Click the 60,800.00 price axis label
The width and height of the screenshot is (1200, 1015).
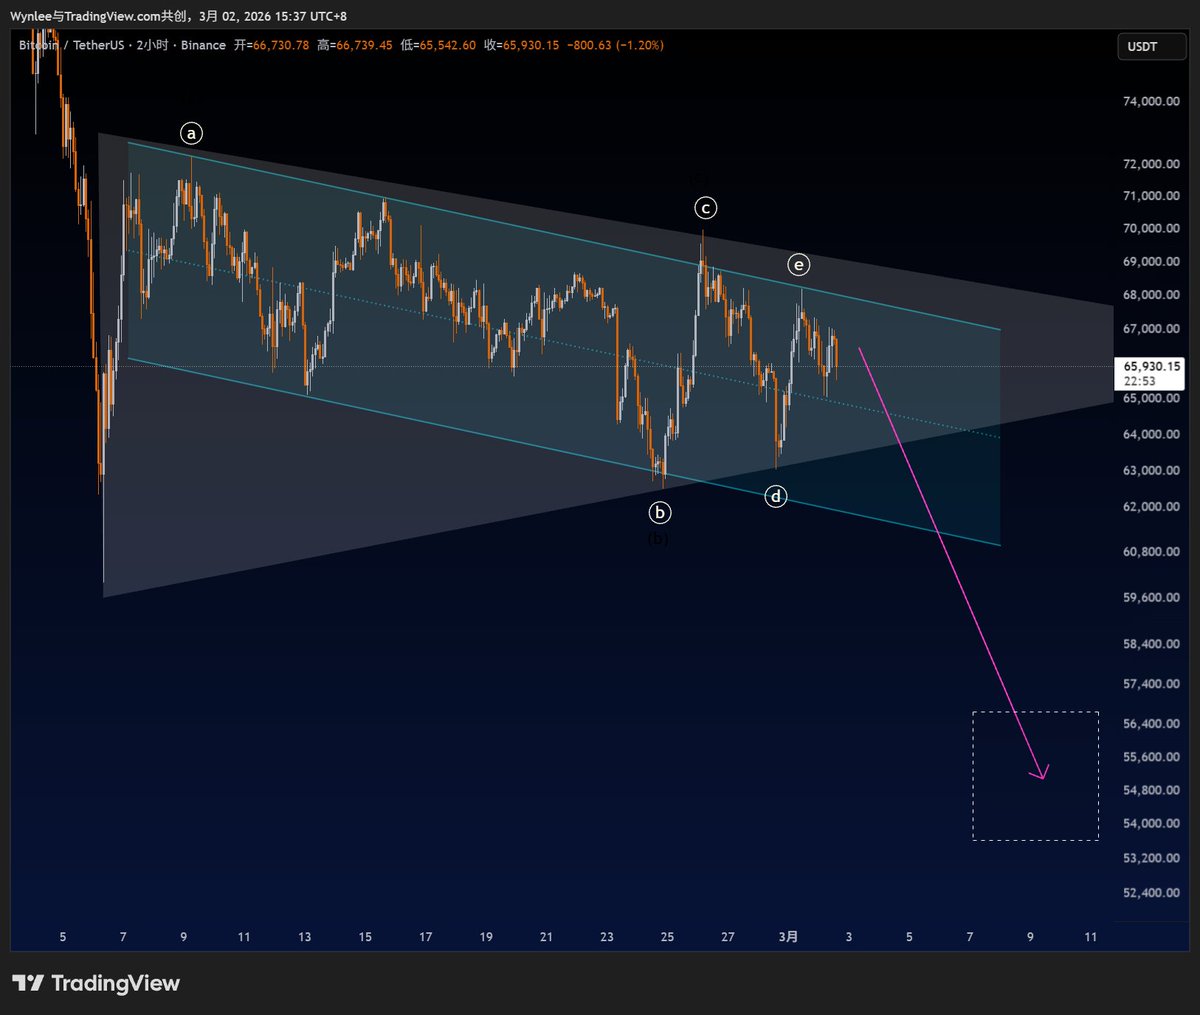click(x=1151, y=552)
